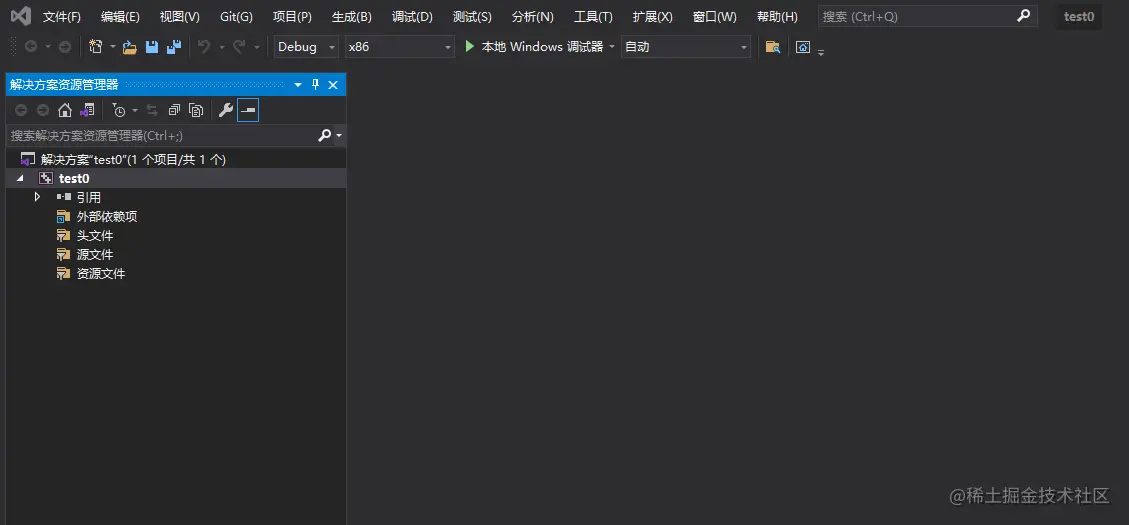Click the navigate backward toolbar arrow
The width and height of the screenshot is (1129, 525).
31,47
